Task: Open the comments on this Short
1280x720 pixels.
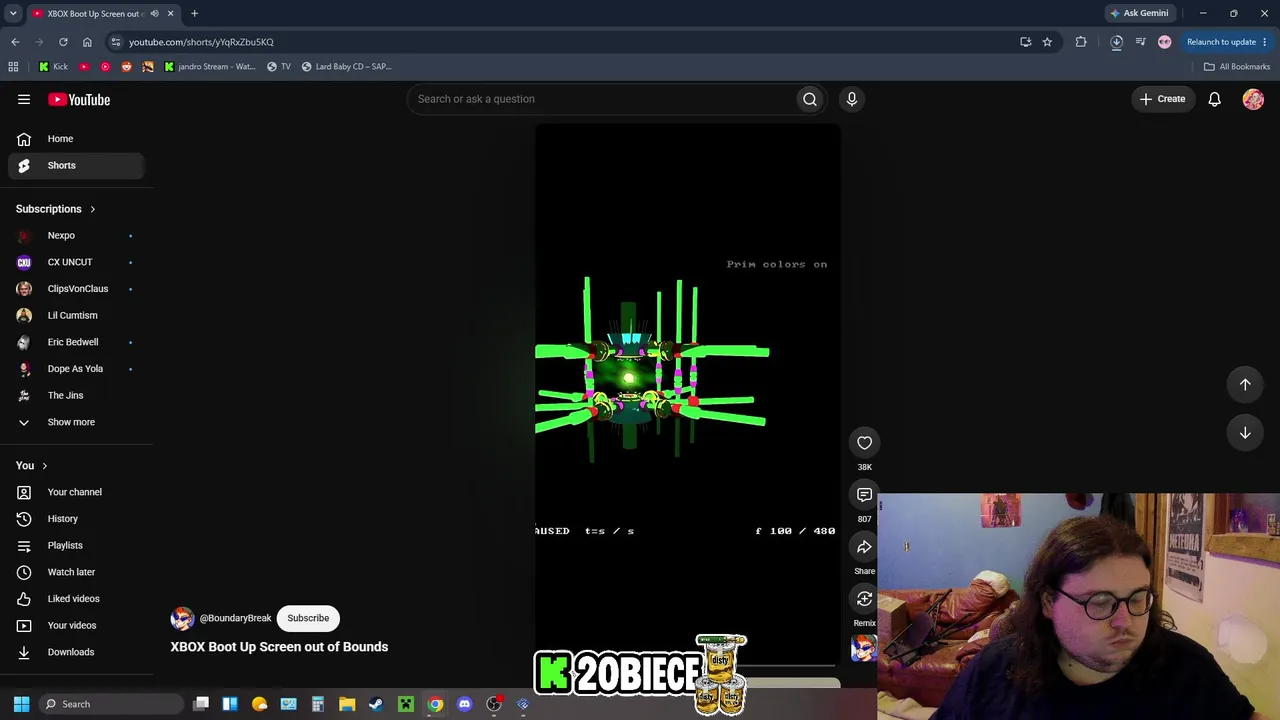Action: click(x=864, y=495)
